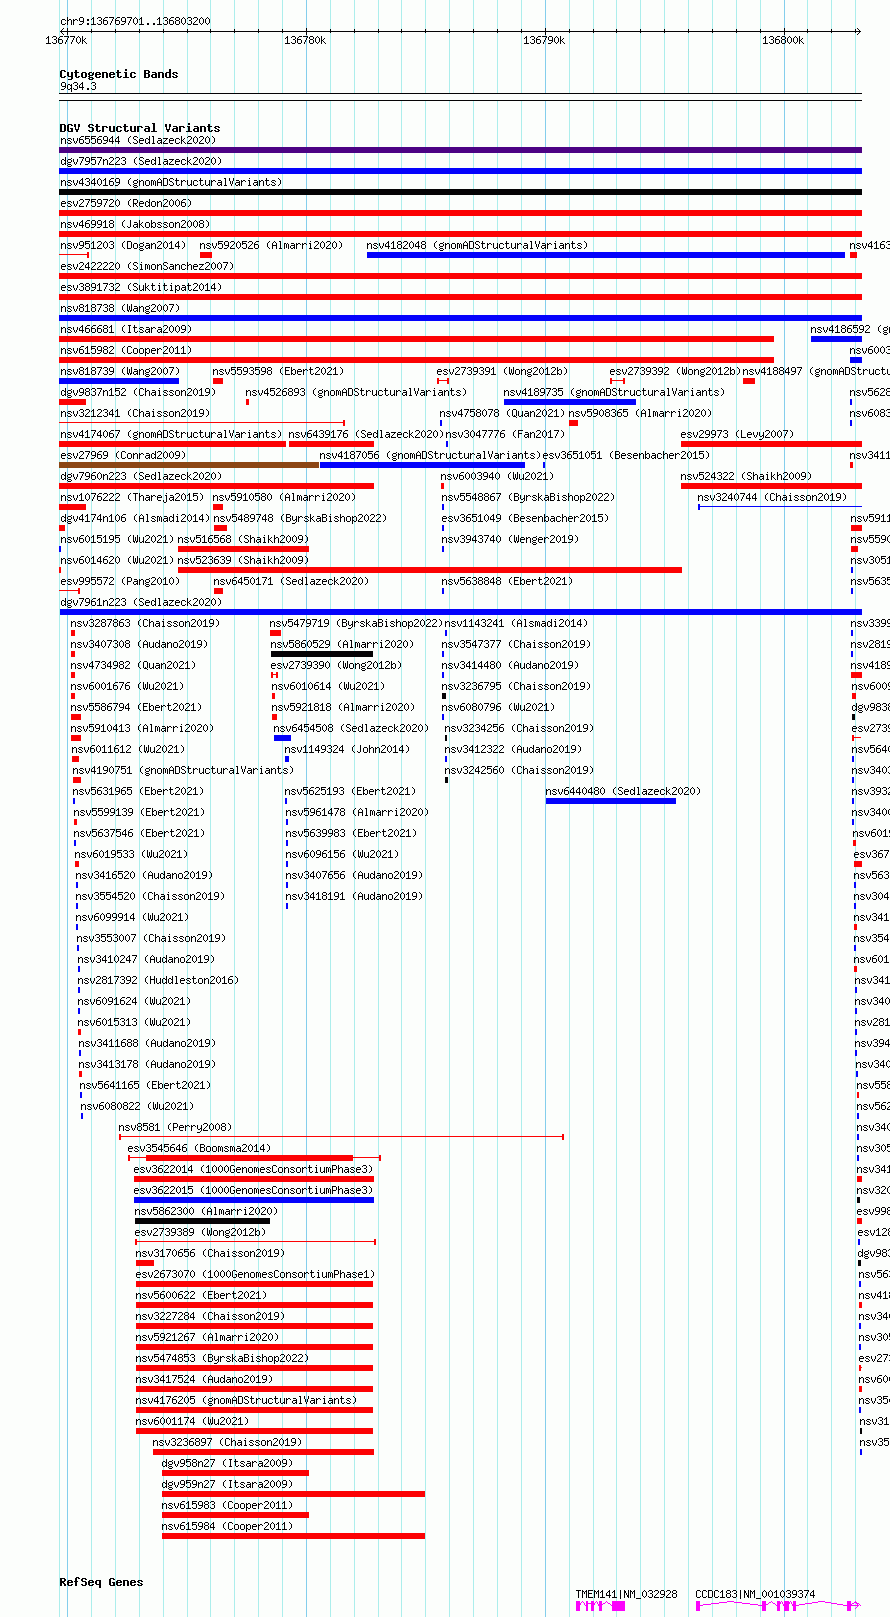Click the CCDC183|NM_001039374 gene label

pyautogui.click(x=755, y=1594)
